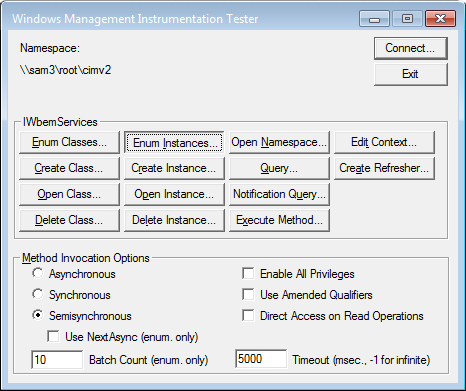
Task: Click the Batch Count input field
Action: pyautogui.click(x=57, y=360)
